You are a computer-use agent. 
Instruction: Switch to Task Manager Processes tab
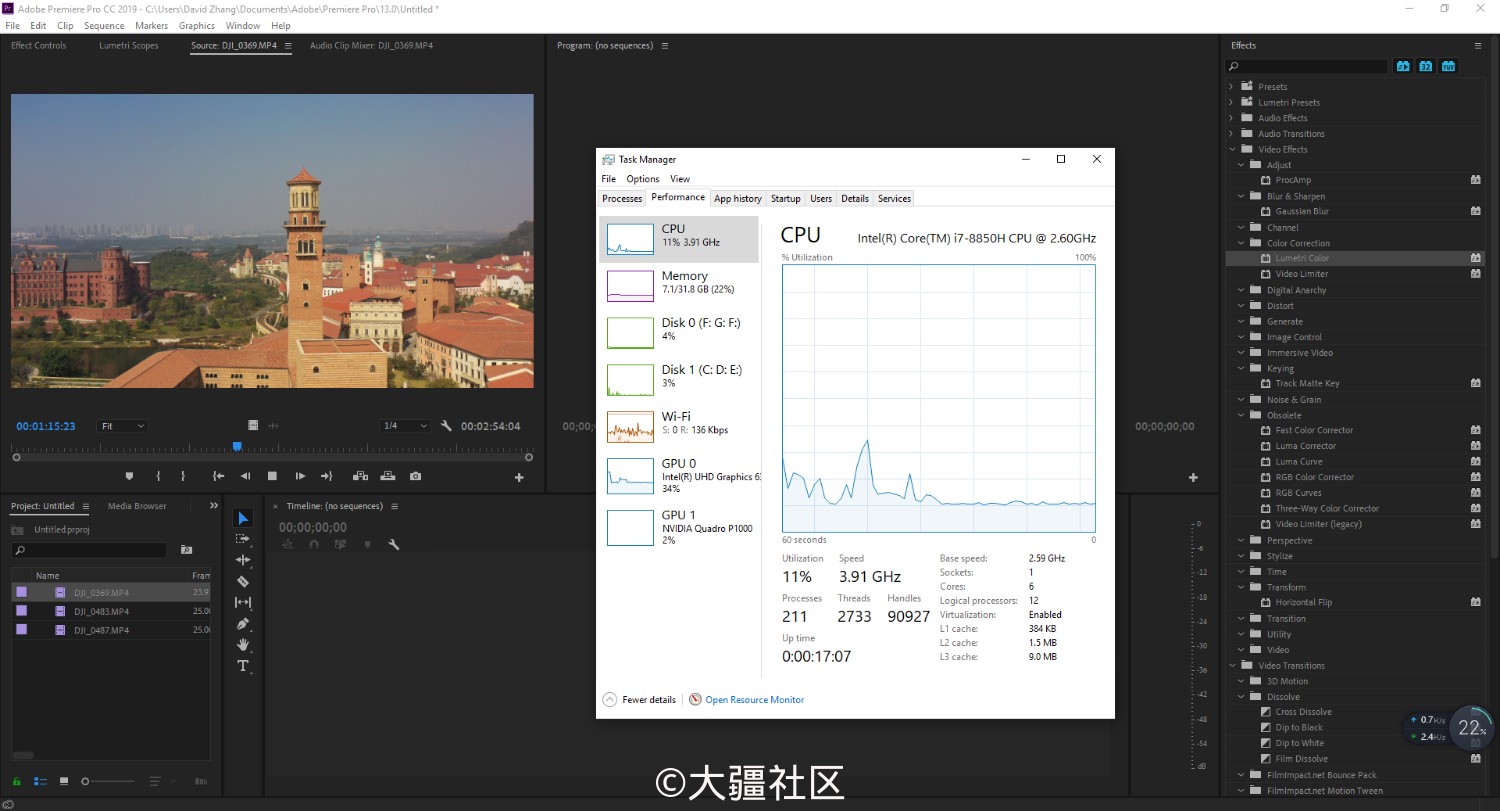click(622, 198)
